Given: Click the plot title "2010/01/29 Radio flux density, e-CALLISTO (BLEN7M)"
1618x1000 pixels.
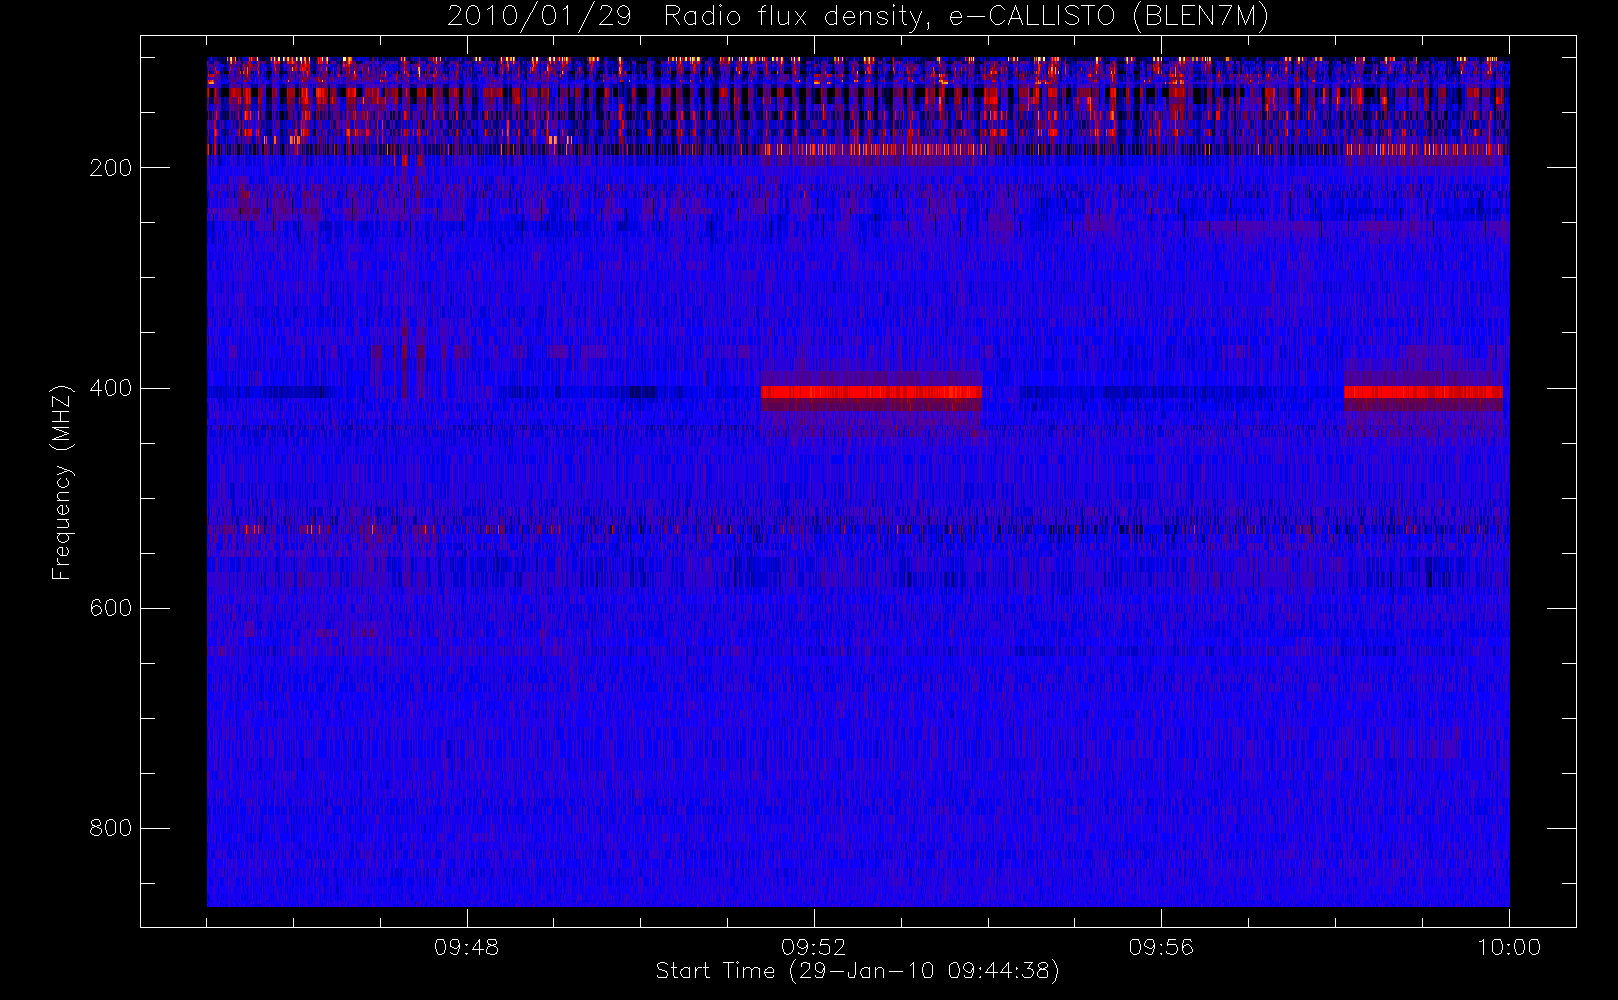Looking at the screenshot, I should (x=858, y=16).
